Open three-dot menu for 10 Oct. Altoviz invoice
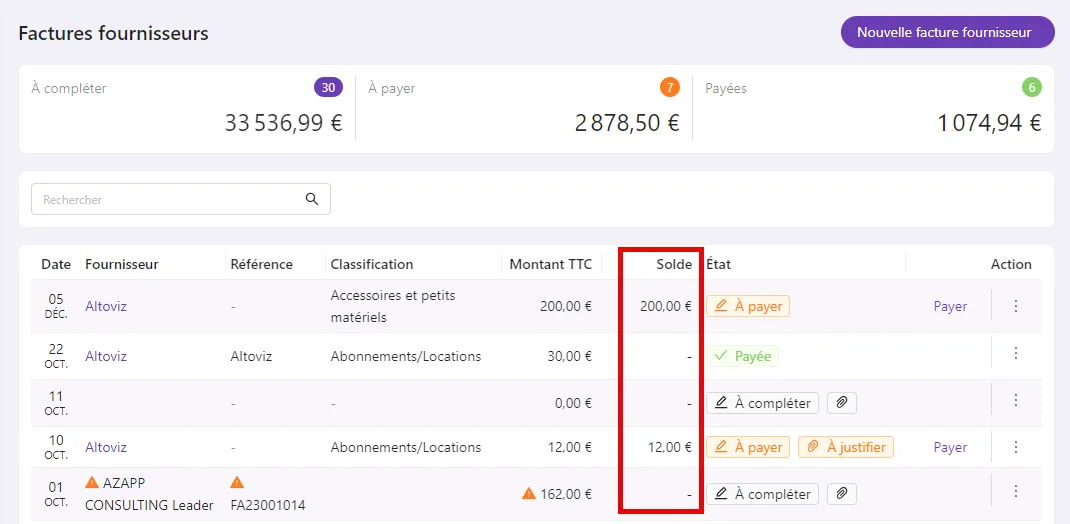 coord(1015,447)
